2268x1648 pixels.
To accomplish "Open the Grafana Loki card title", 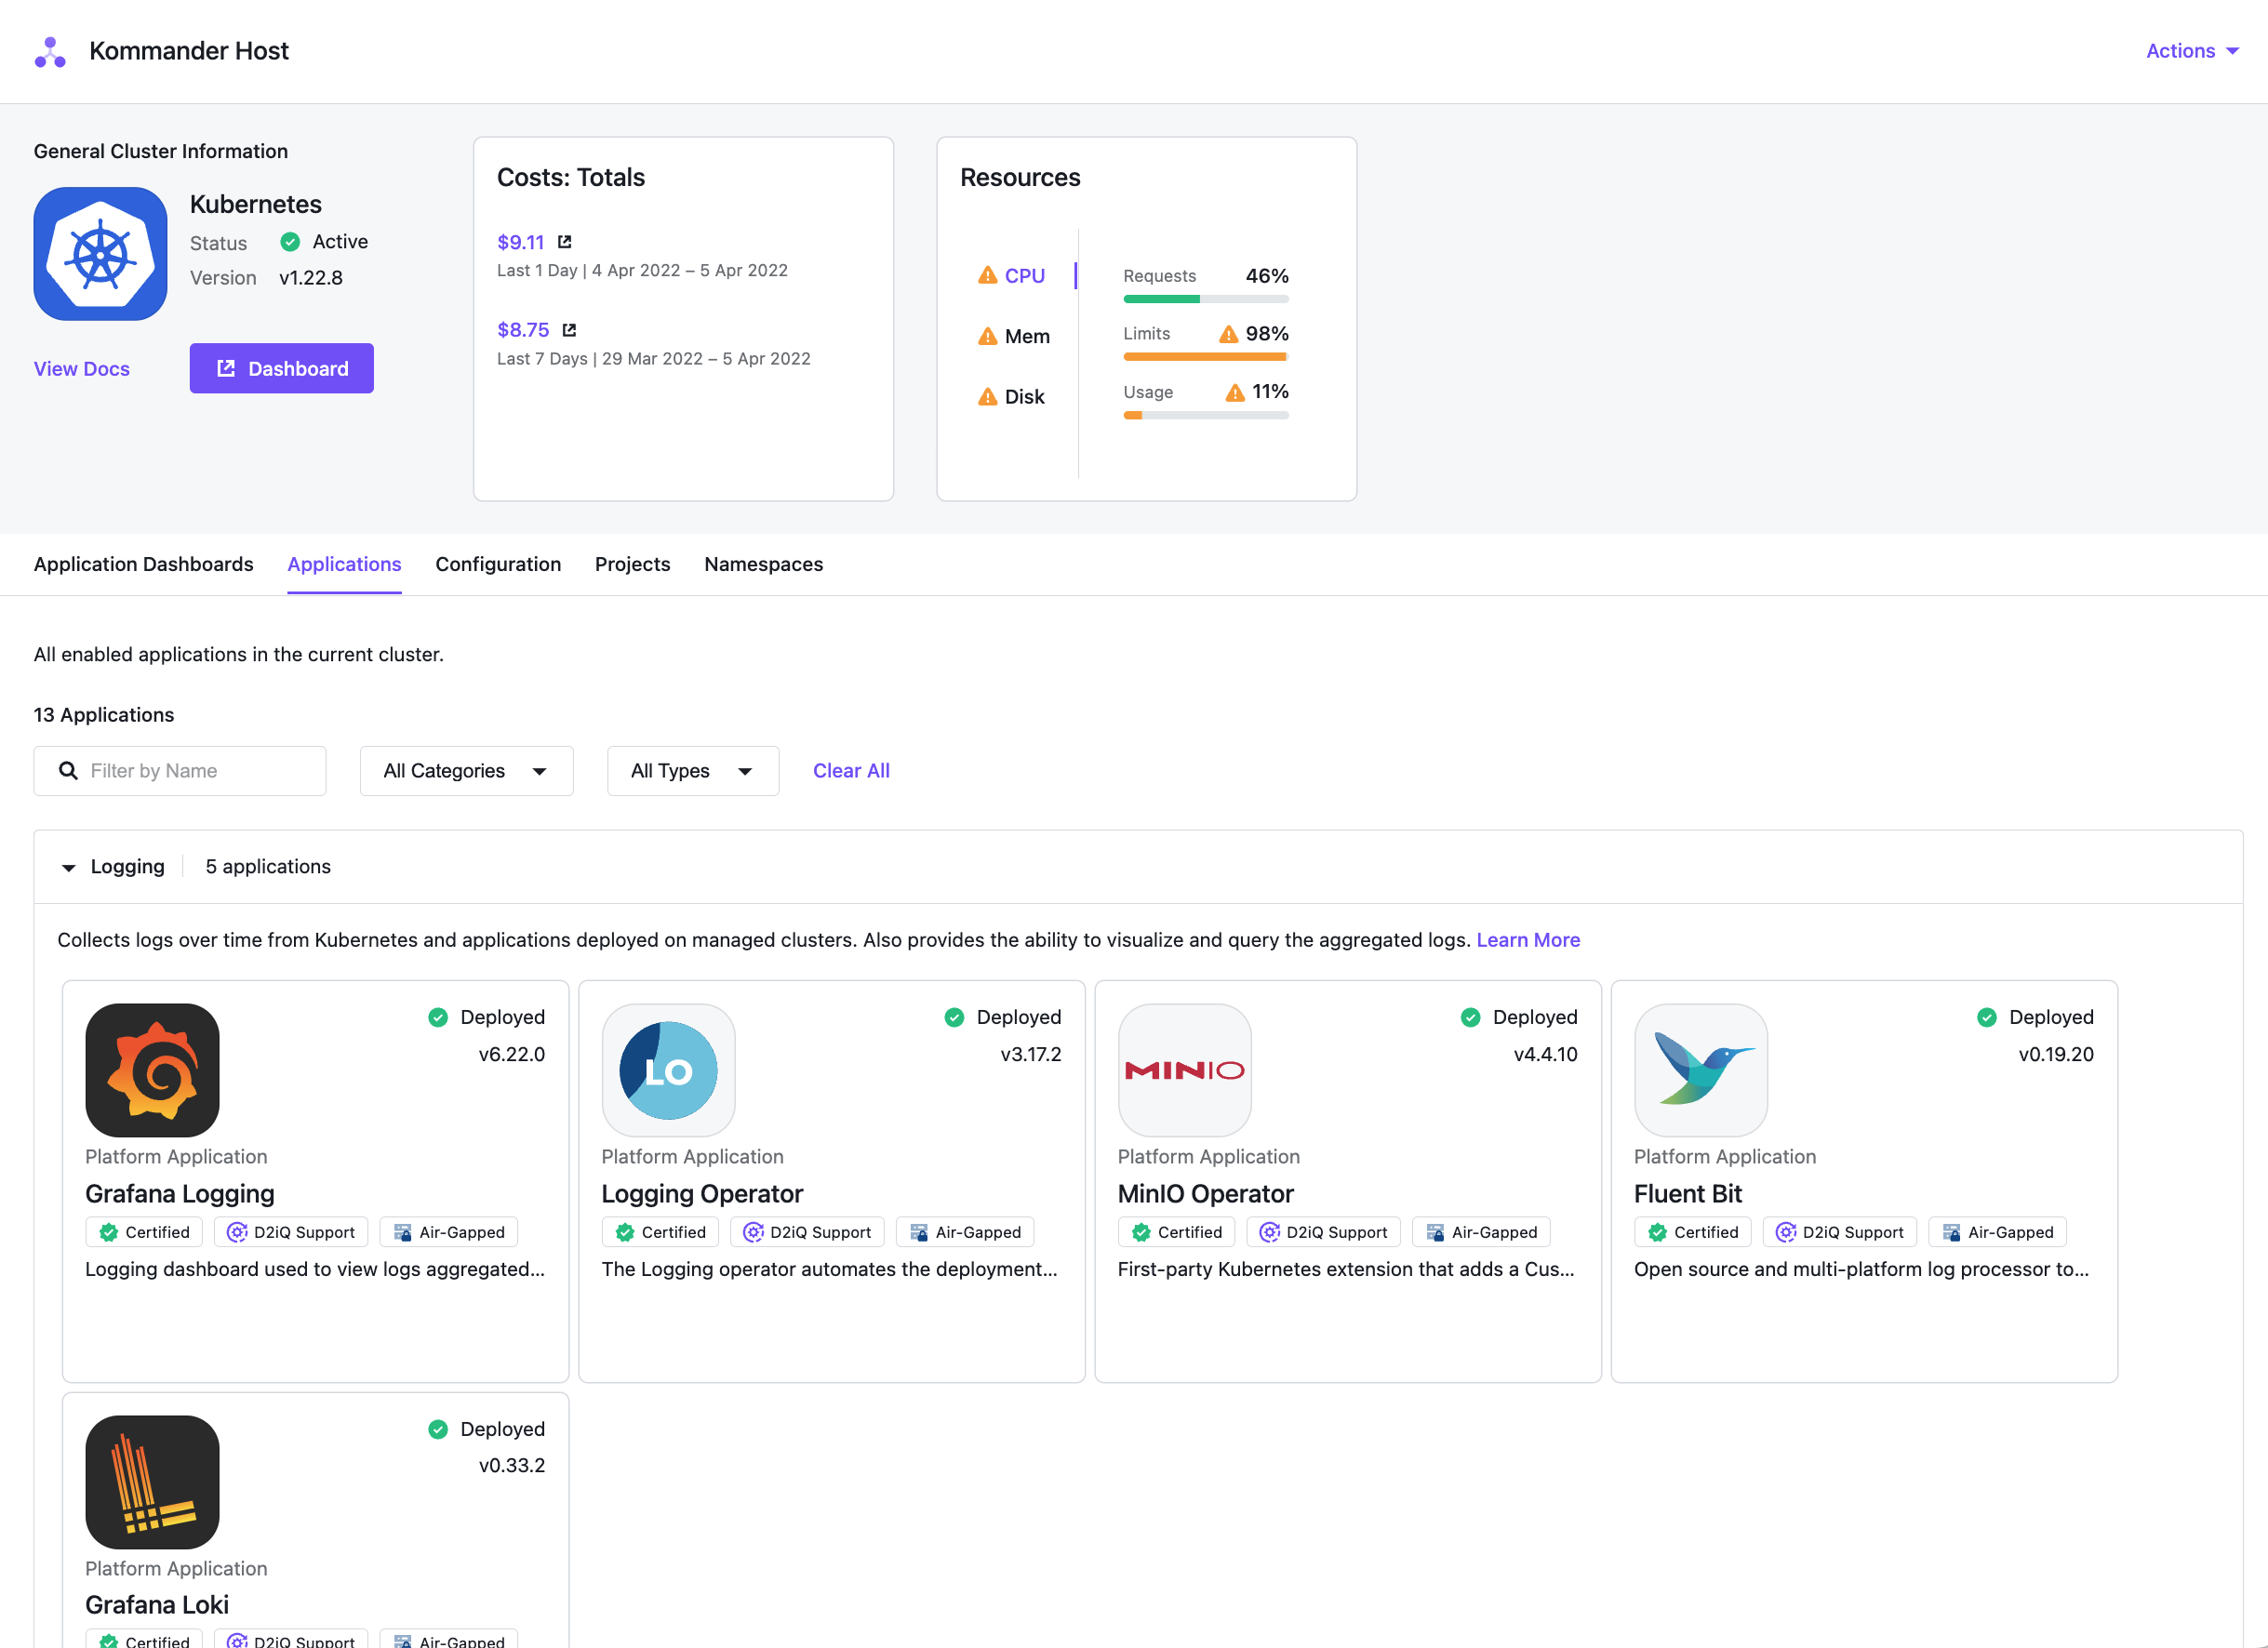I will tap(157, 1605).
